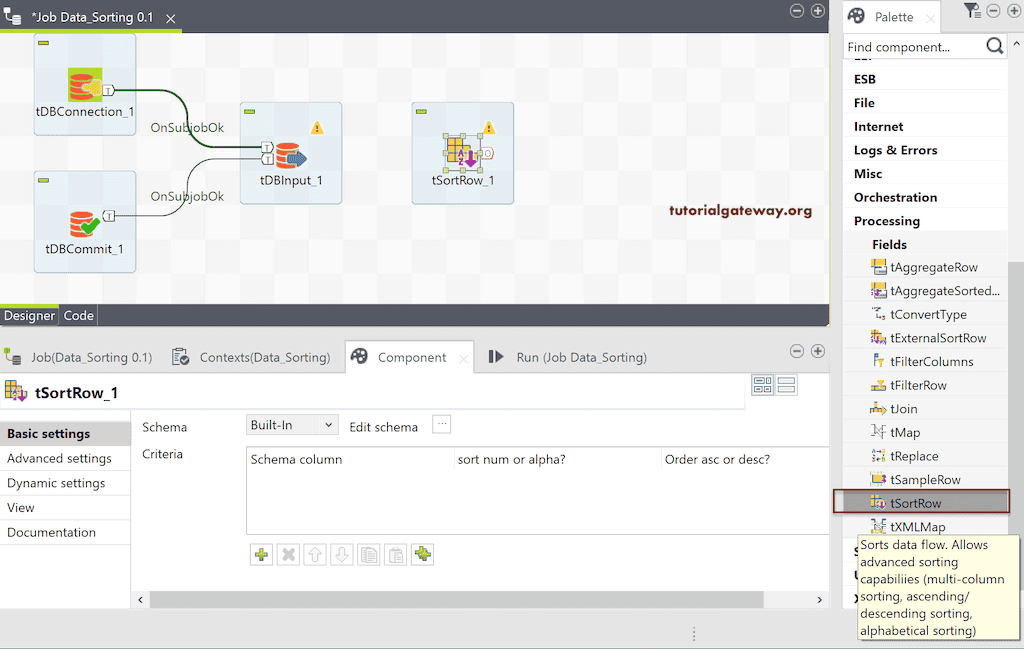The width and height of the screenshot is (1024, 649).
Task: Click the rightmost green plus criteria button
Action: pos(423,555)
